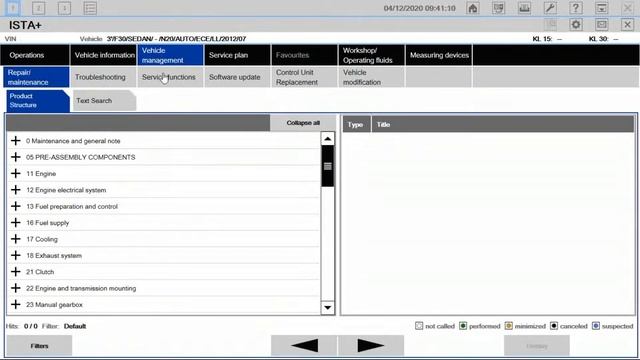Expand '05 PRE-ASSEMBLY COMPONENTS' node
Viewport: 640px width, 360px height.
(x=16, y=157)
